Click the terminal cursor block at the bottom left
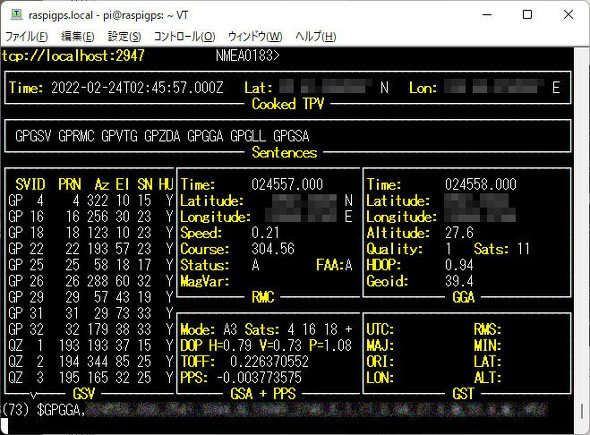 [x=4, y=426]
